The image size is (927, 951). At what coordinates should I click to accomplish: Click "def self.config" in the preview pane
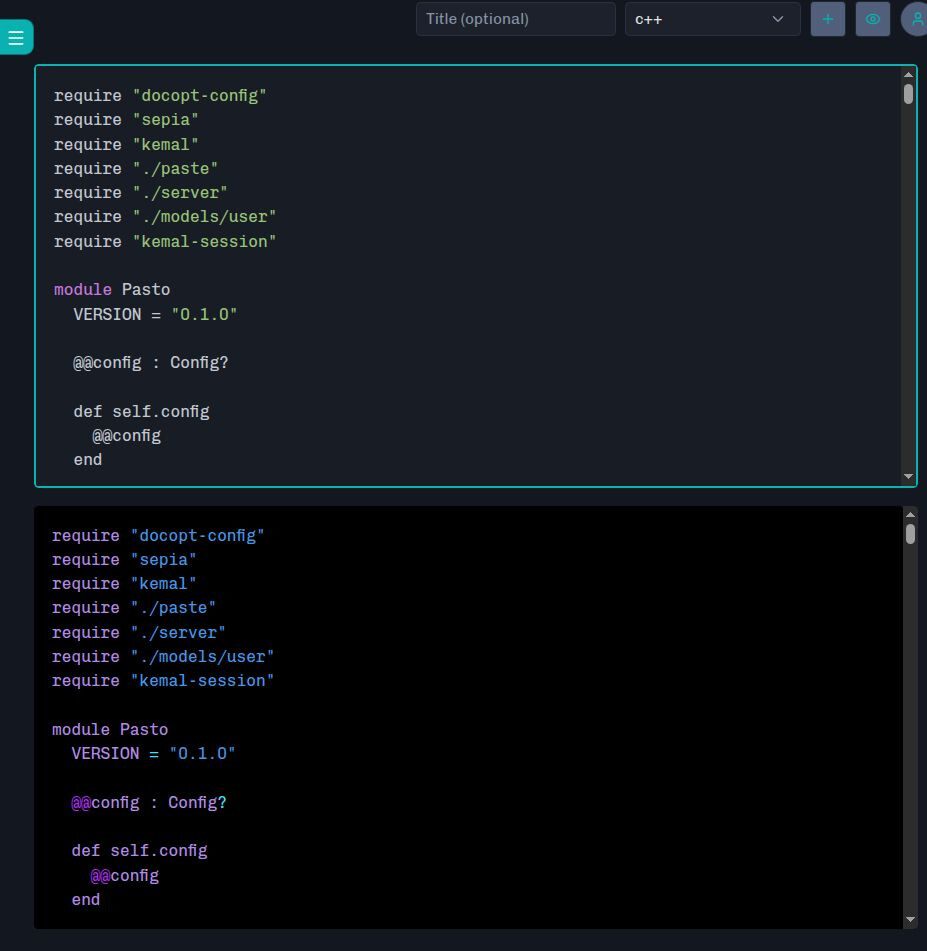139,851
